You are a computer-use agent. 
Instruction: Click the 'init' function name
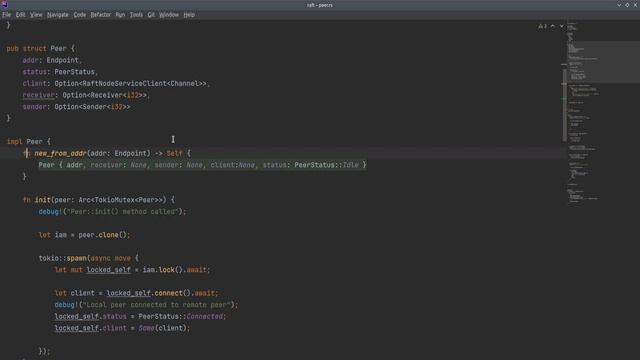coord(42,200)
